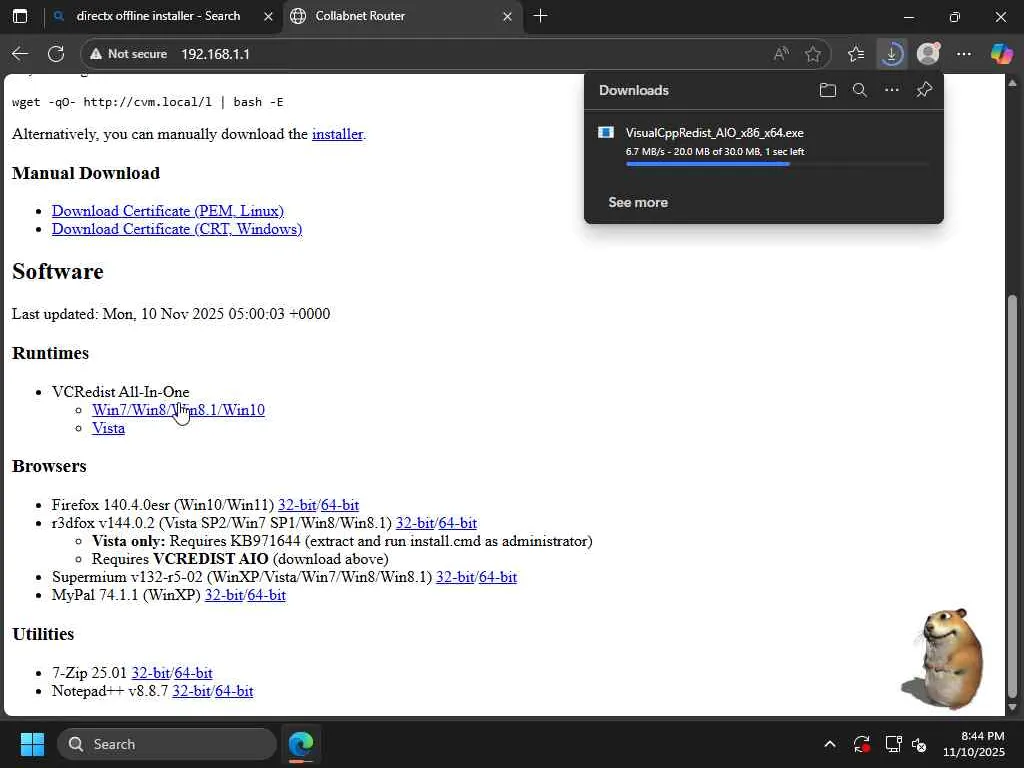Open the Favorites list button
1024x768 pixels.
pyautogui.click(x=856, y=54)
